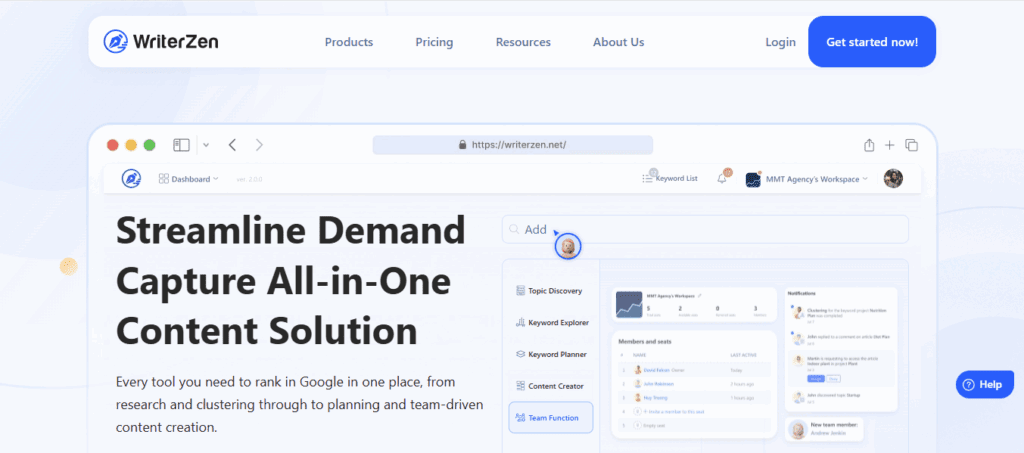Click Get started now! button

point(872,42)
